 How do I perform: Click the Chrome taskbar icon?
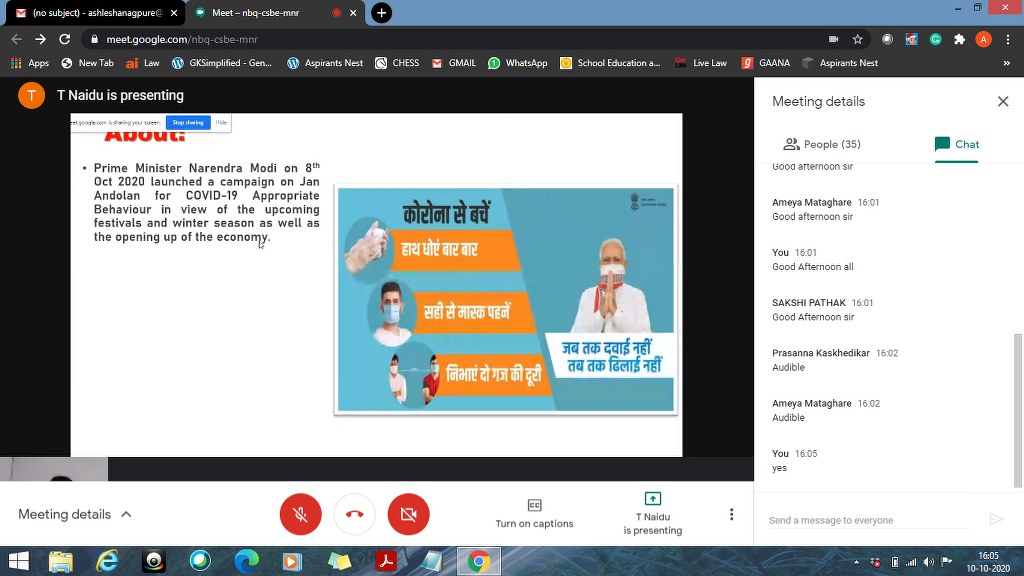[x=479, y=561]
